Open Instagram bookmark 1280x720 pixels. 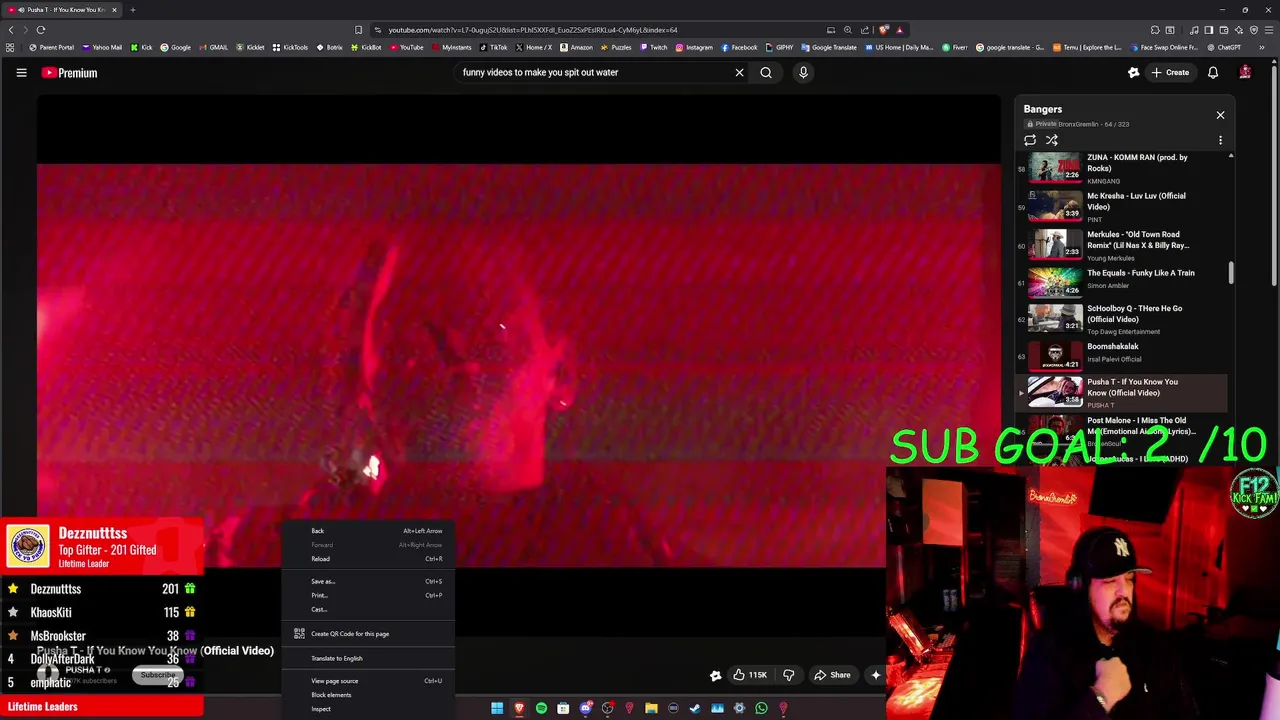pos(694,47)
